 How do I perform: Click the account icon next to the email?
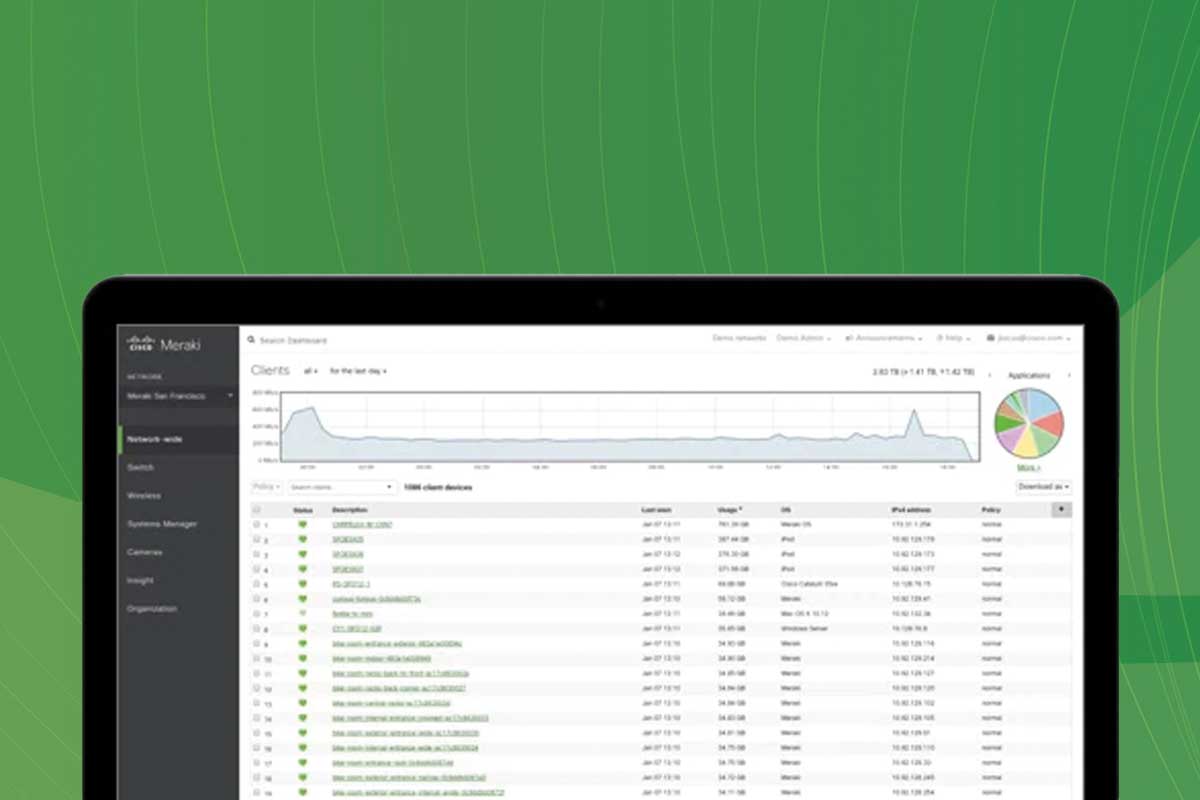coord(990,339)
